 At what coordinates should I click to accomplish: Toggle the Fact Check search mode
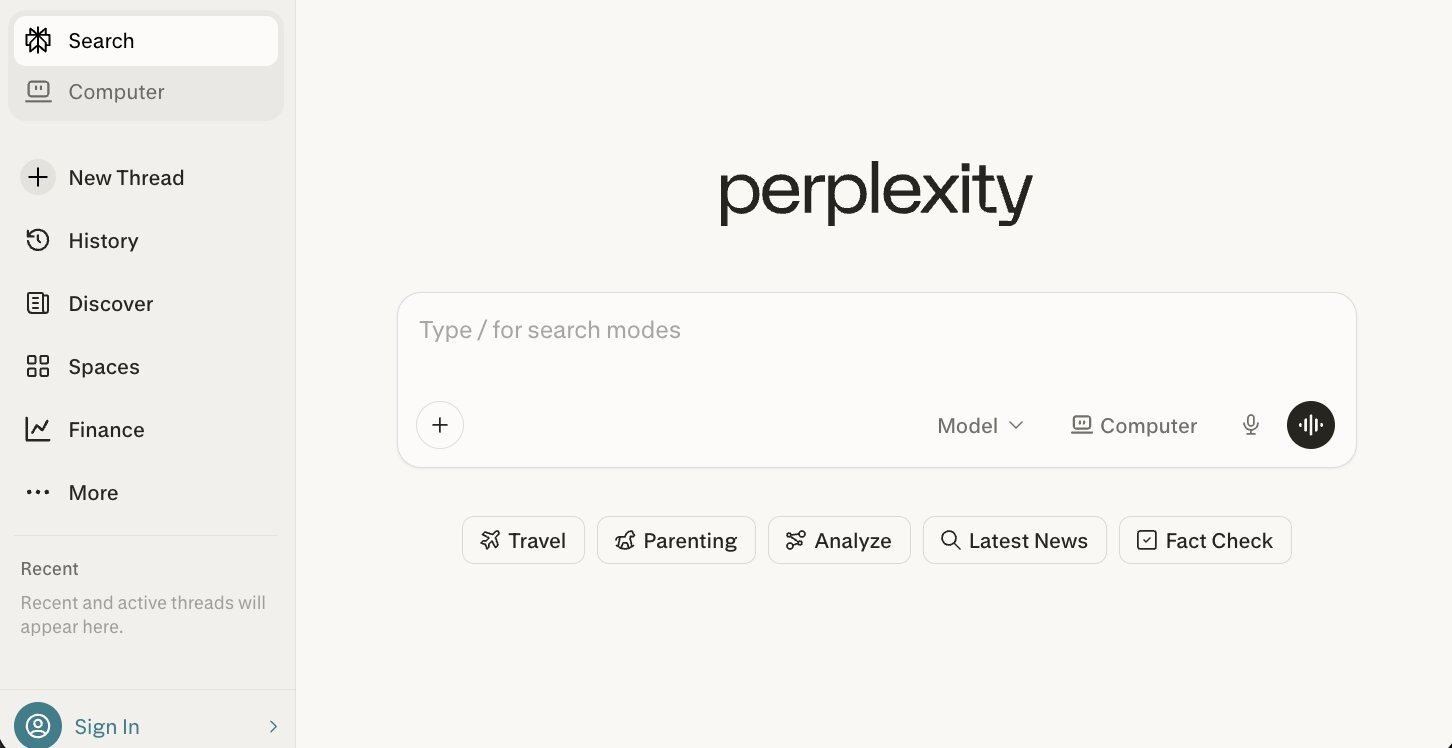1205,540
